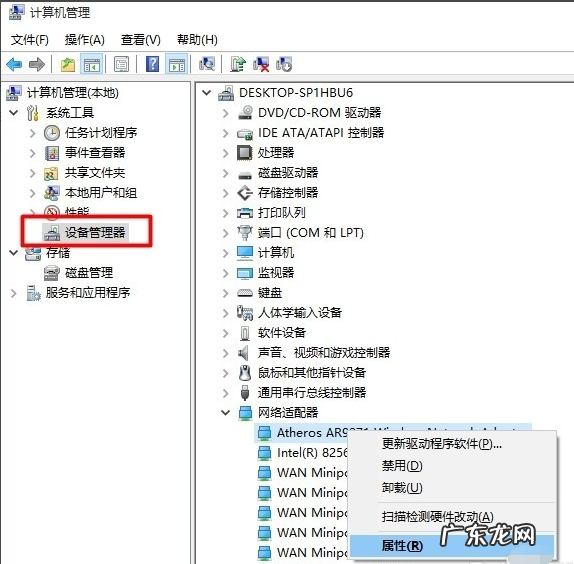This screenshot has width=574, height=564.
Task: Select the 事件查看器 label
Action: pos(95,153)
